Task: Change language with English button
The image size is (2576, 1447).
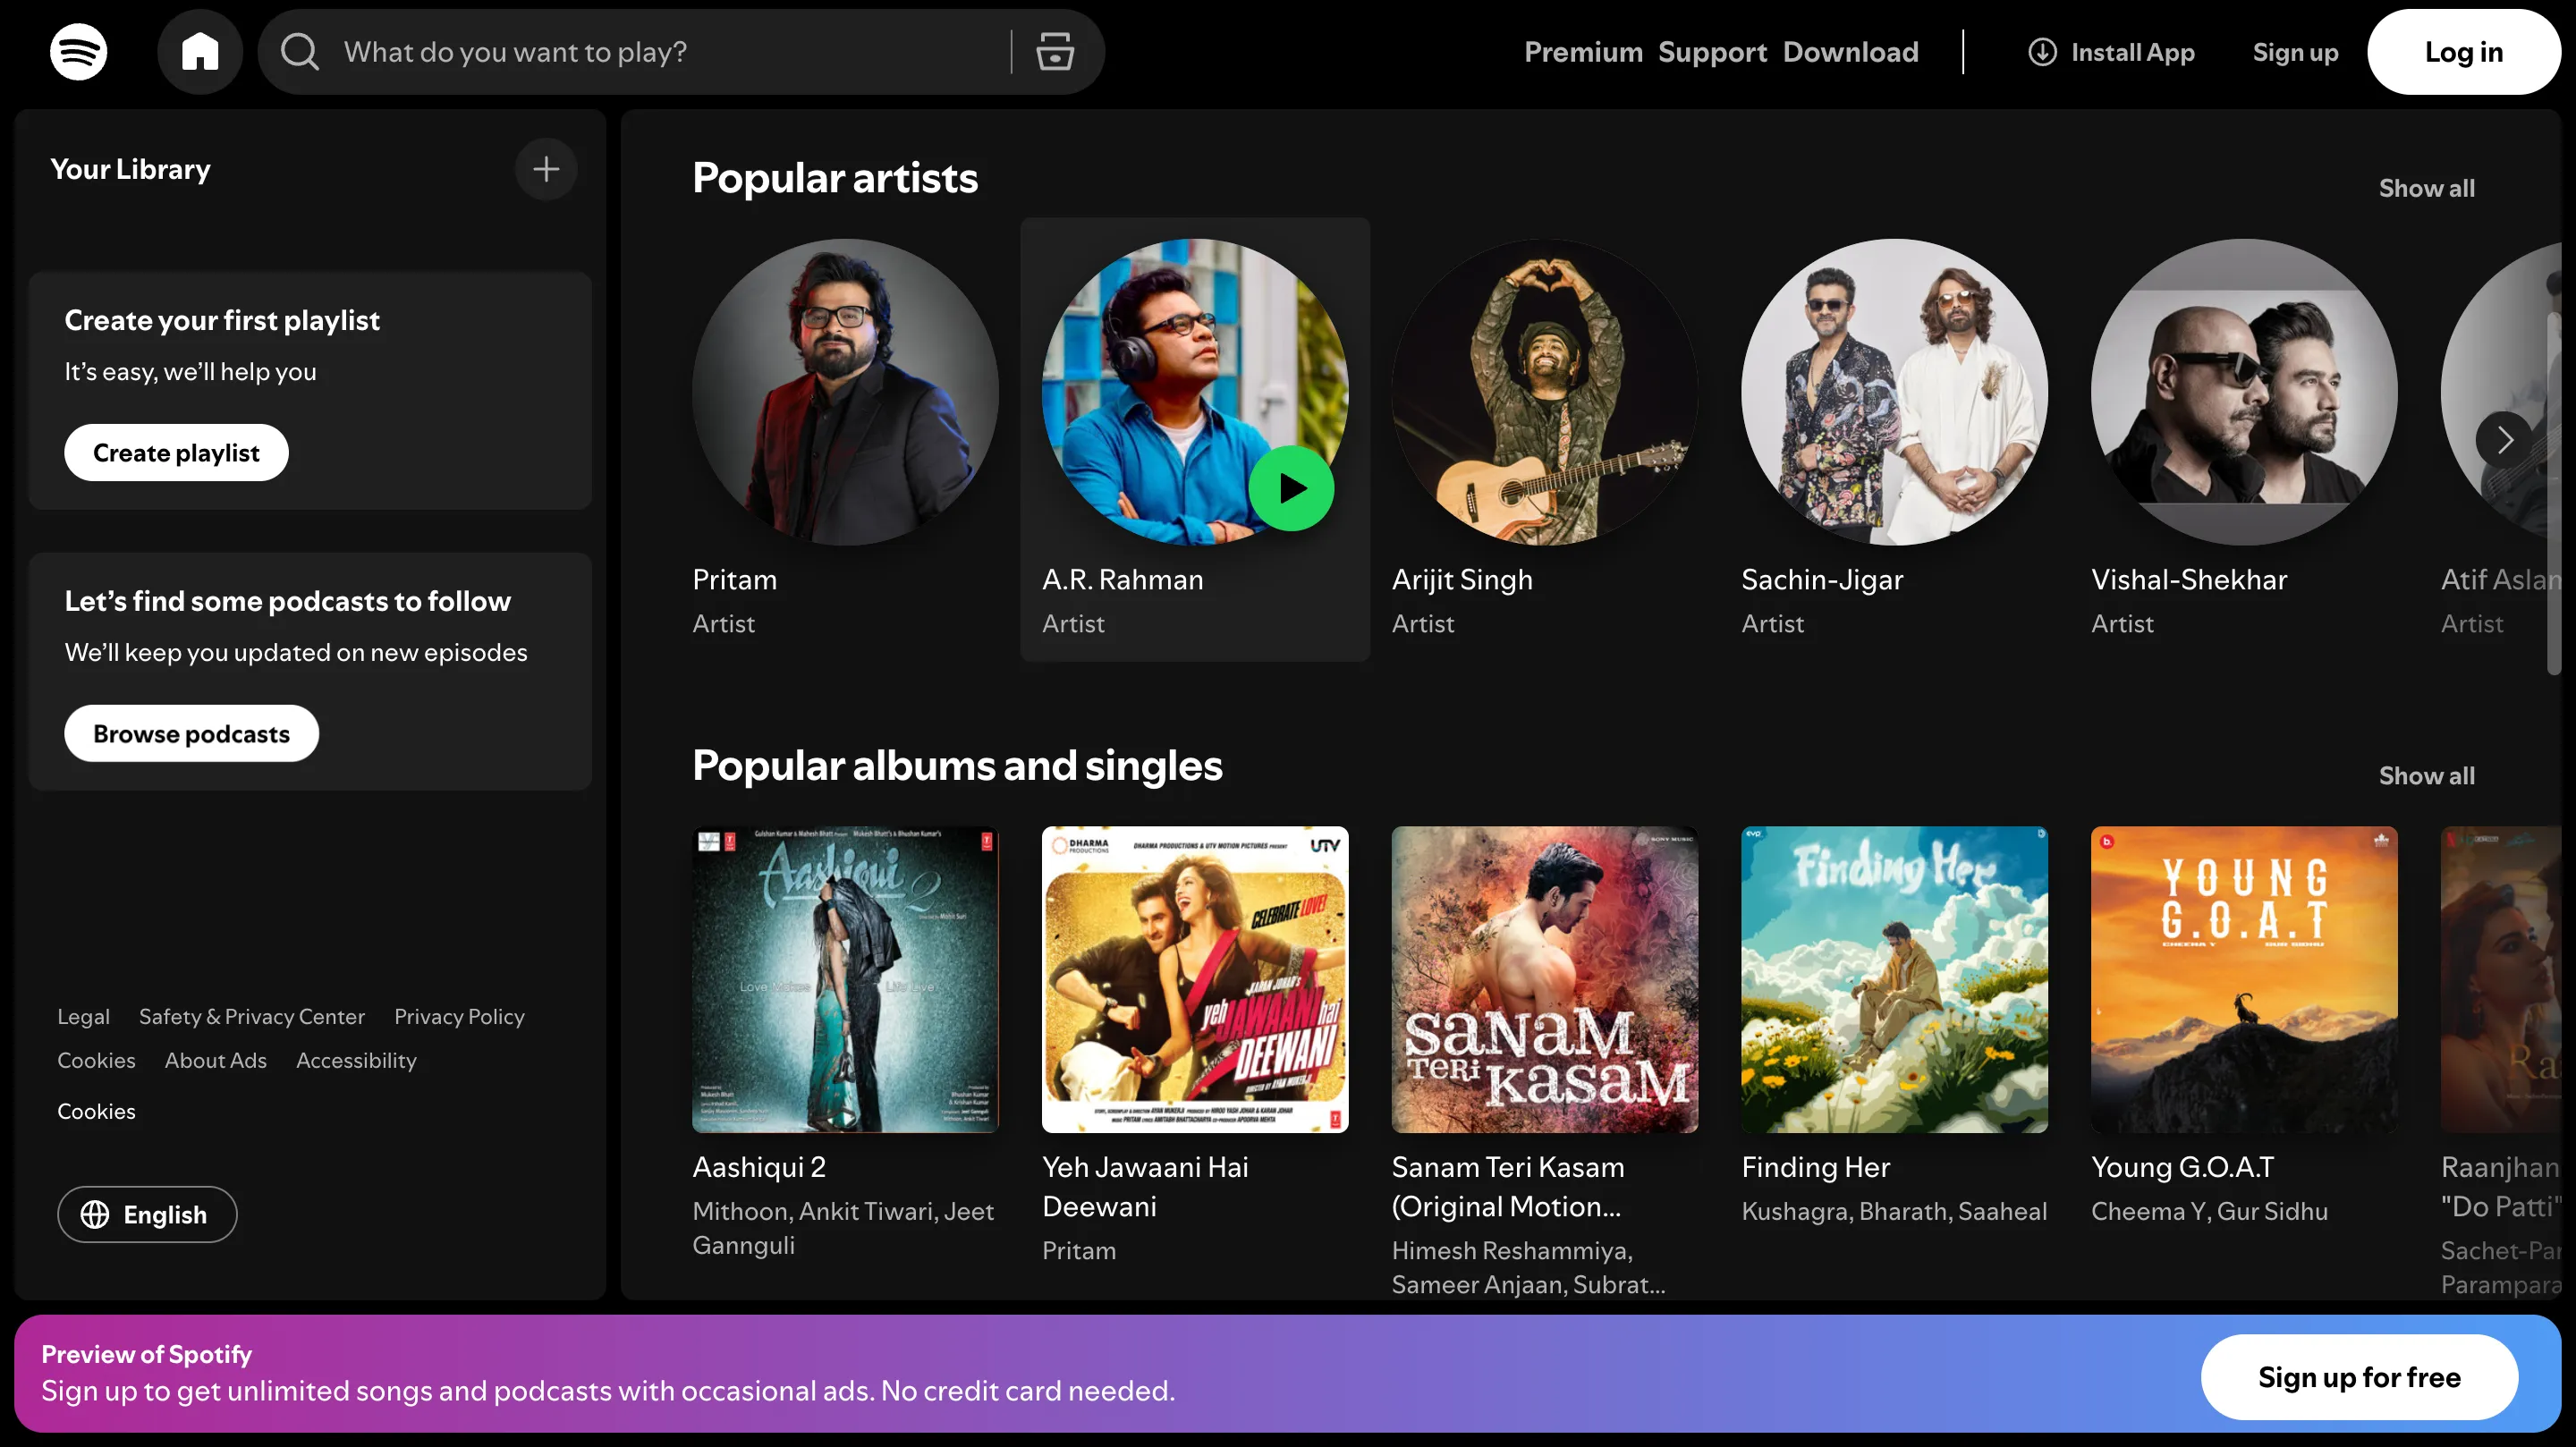Action: pos(147,1214)
